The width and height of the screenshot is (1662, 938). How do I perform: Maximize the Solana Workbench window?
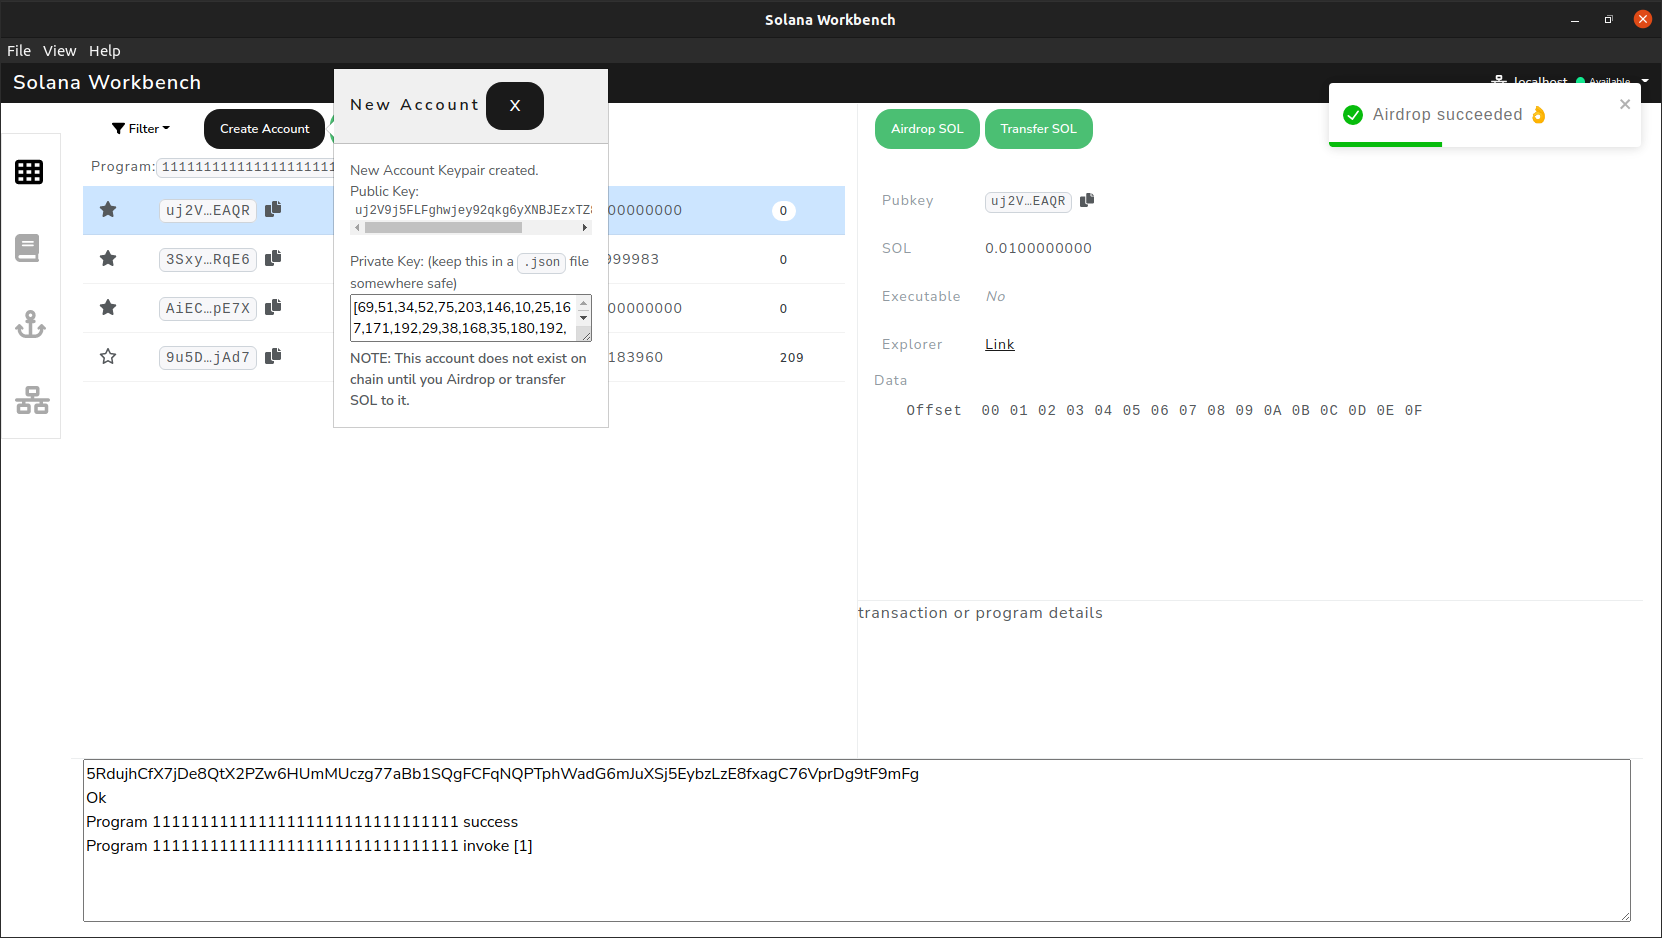tap(1609, 19)
